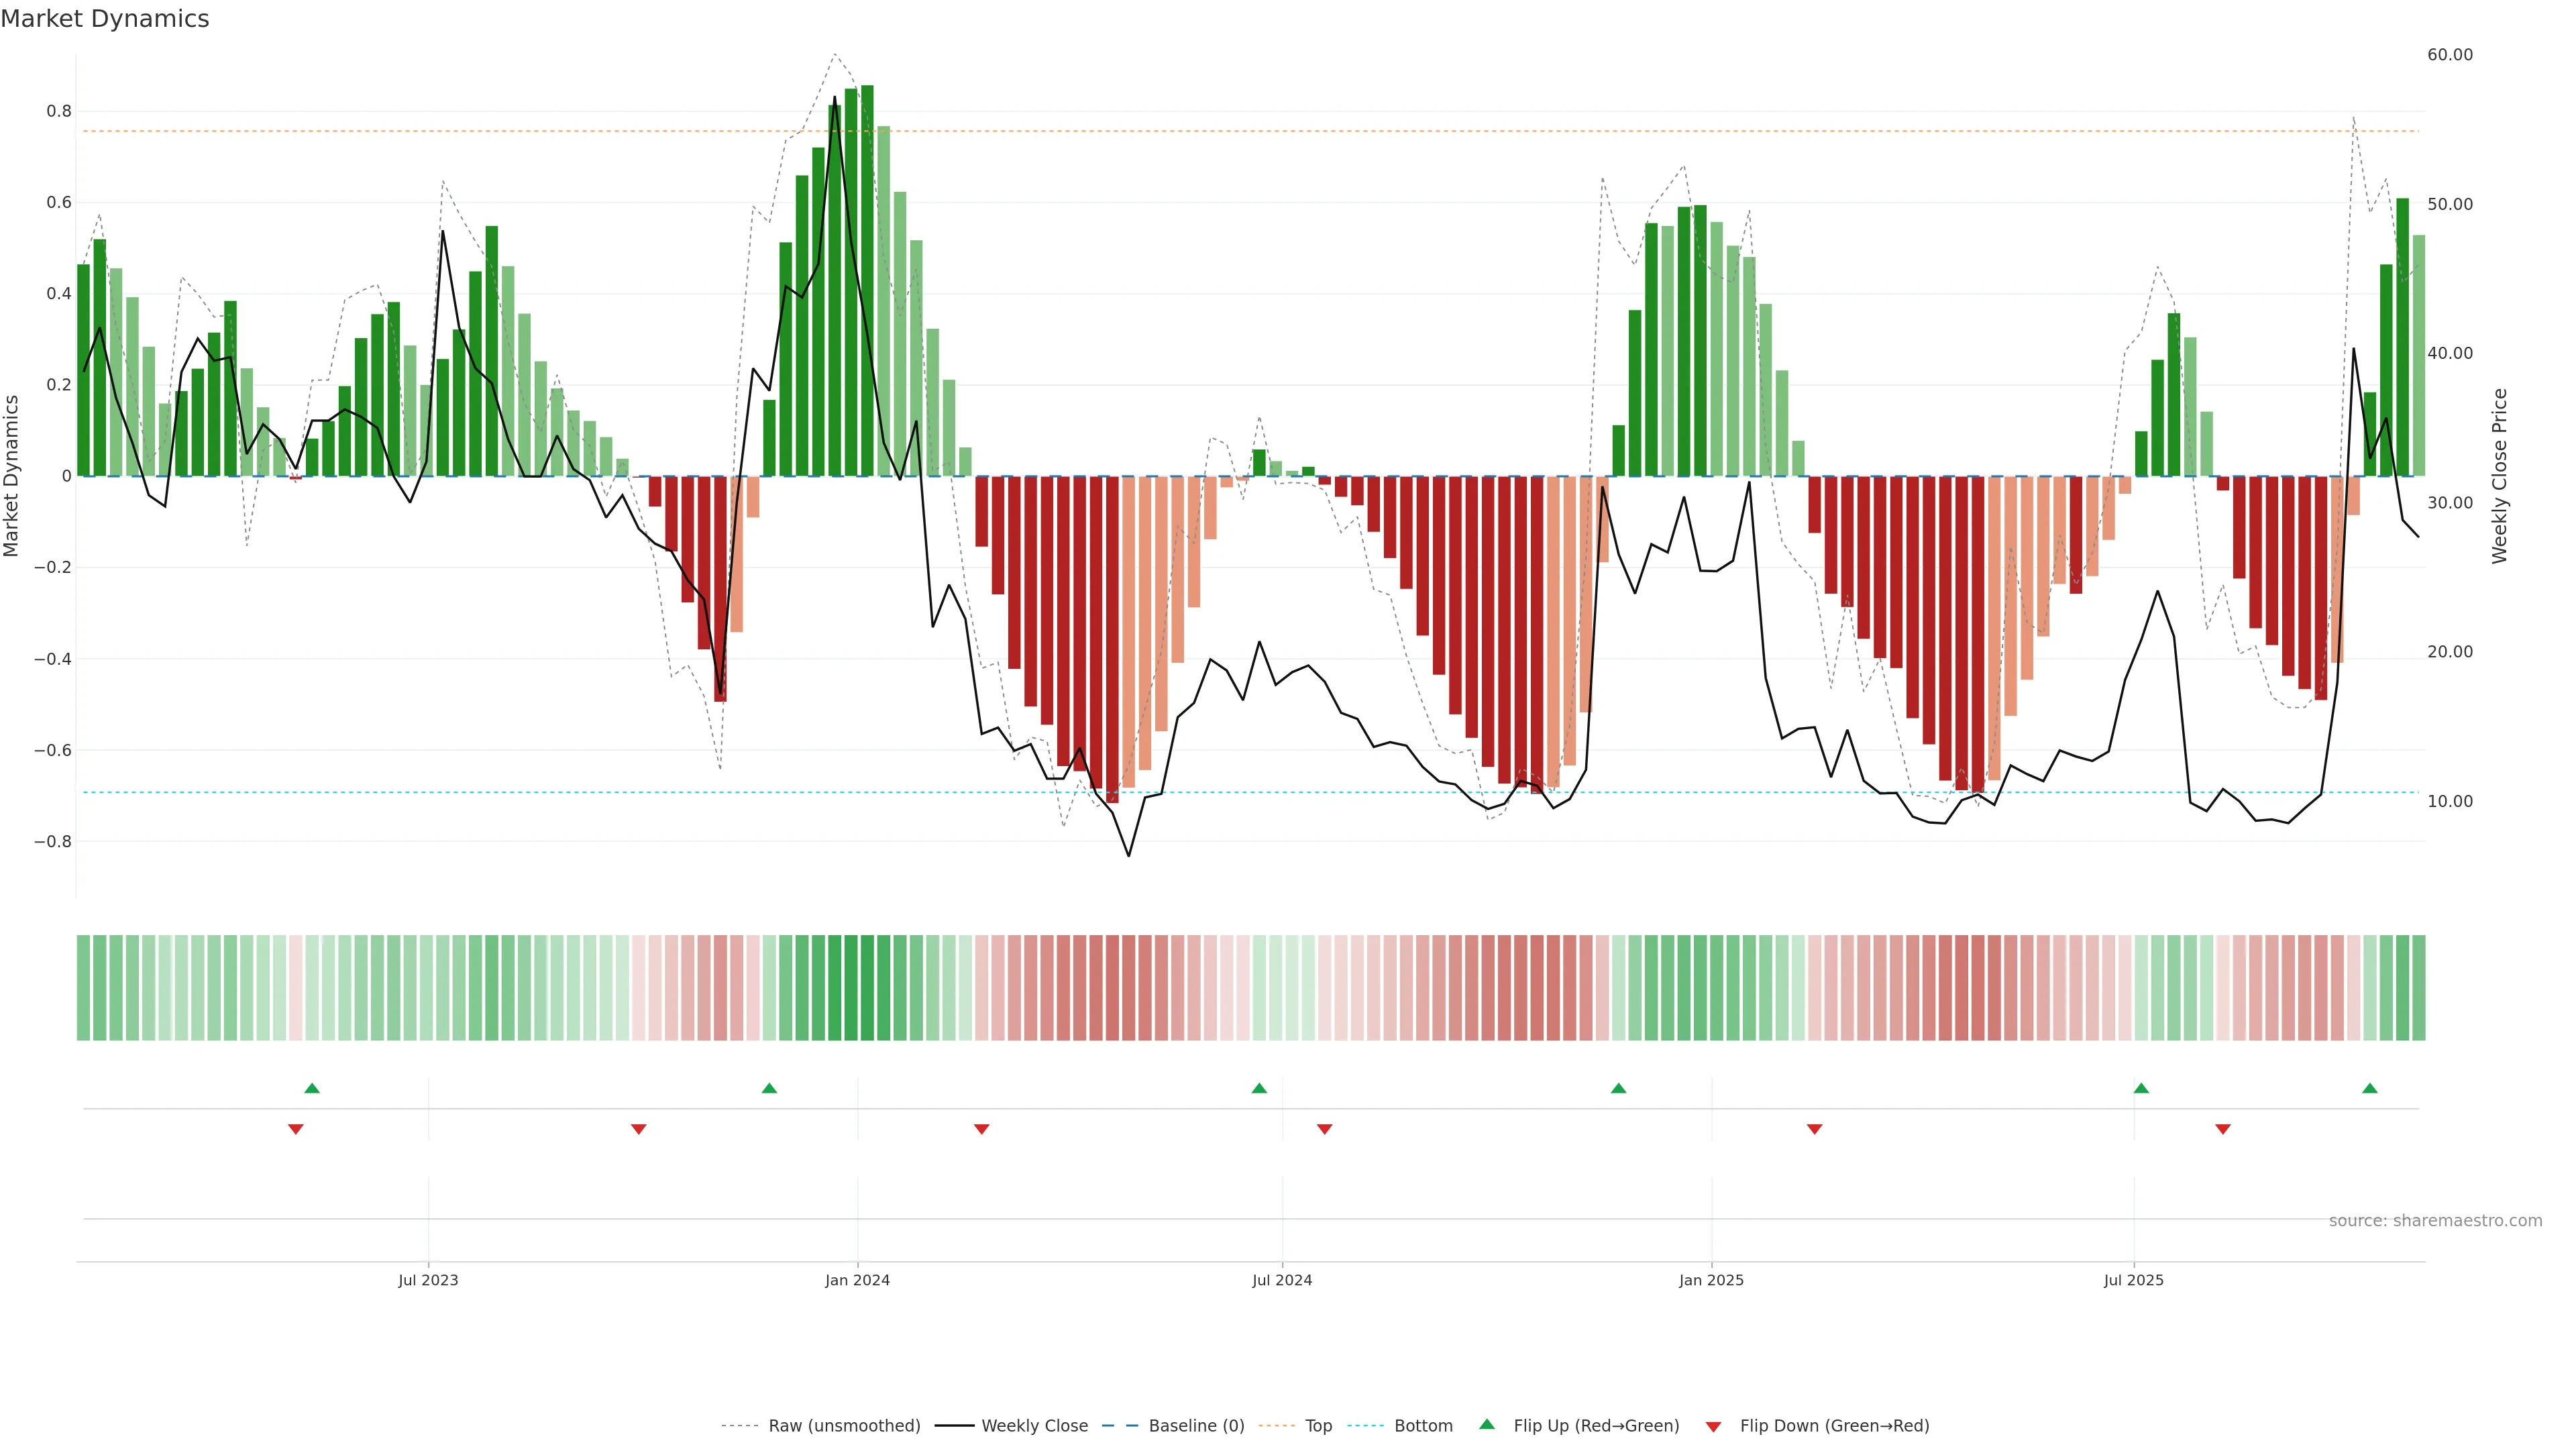
Task: Click the Market Dynamics chart title
Action: (x=105, y=19)
